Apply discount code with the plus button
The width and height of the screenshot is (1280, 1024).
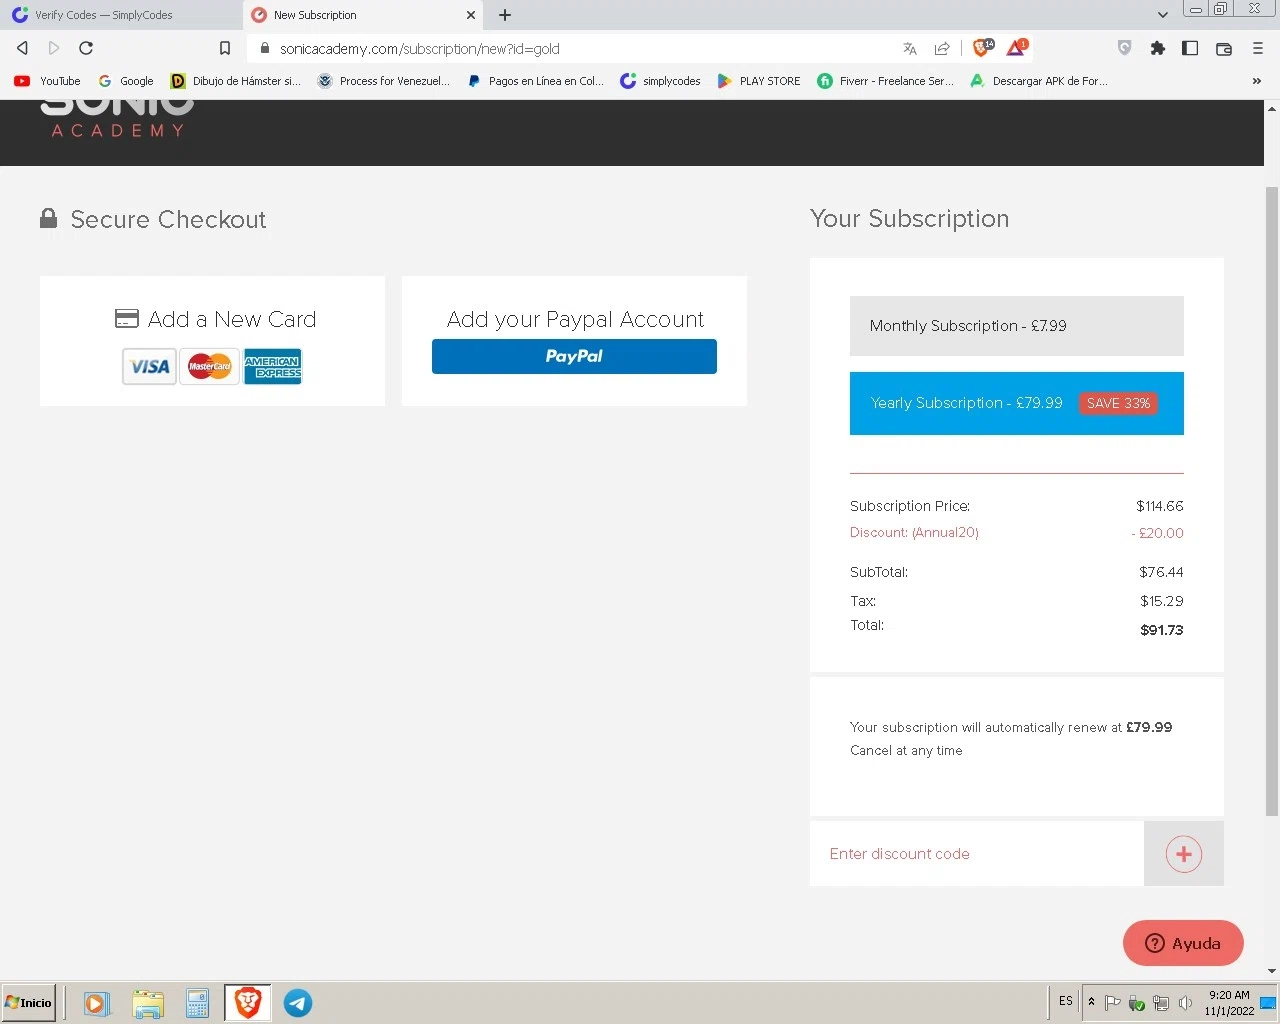tap(1184, 854)
